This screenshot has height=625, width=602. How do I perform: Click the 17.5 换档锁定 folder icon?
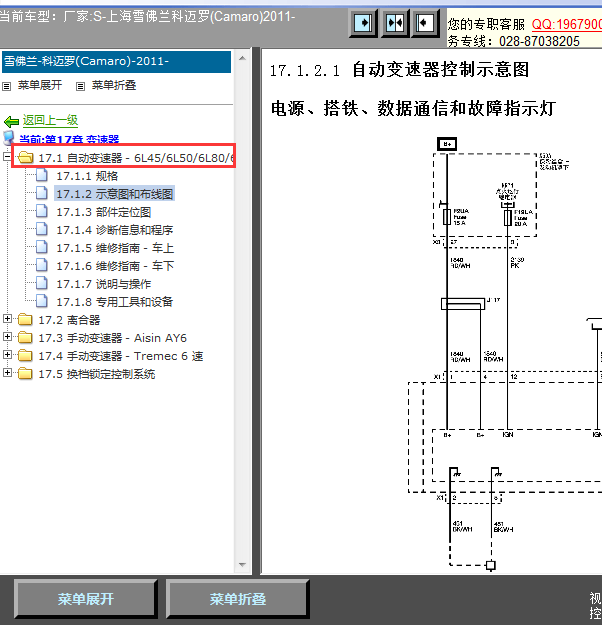click(x=25, y=373)
